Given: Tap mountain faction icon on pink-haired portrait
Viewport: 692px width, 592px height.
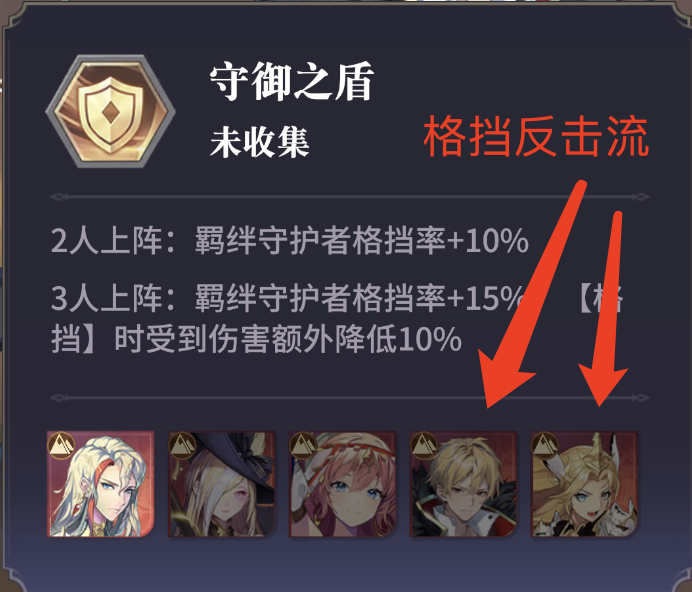Looking at the screenshot, I should (303, 445).
